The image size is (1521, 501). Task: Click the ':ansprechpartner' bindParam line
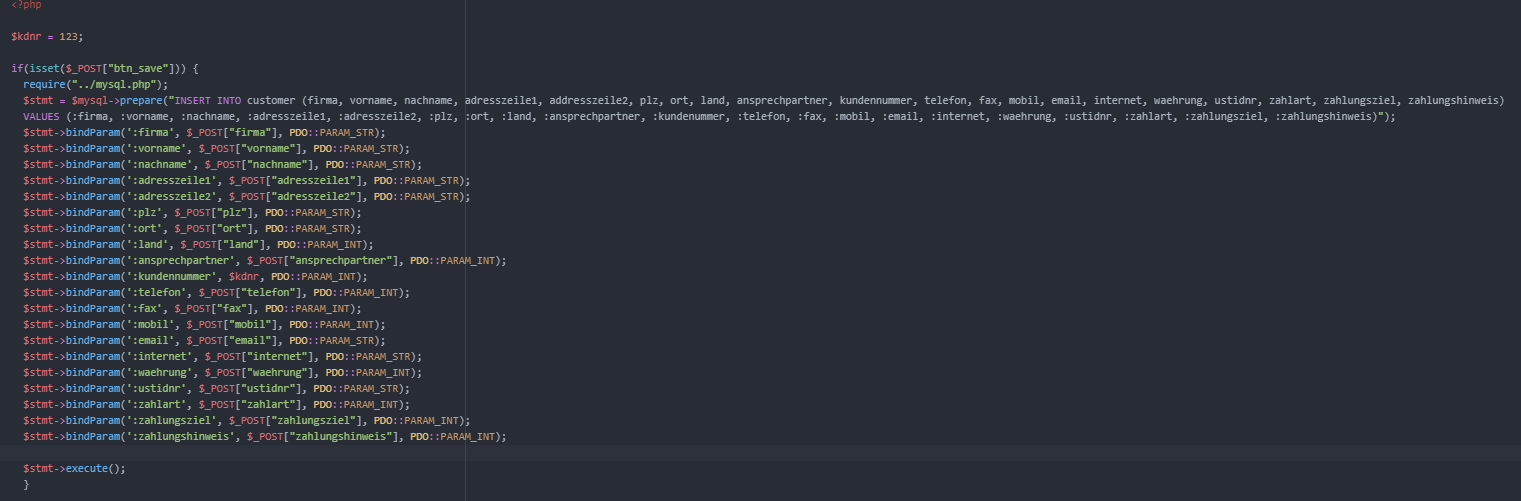(264, 261)
